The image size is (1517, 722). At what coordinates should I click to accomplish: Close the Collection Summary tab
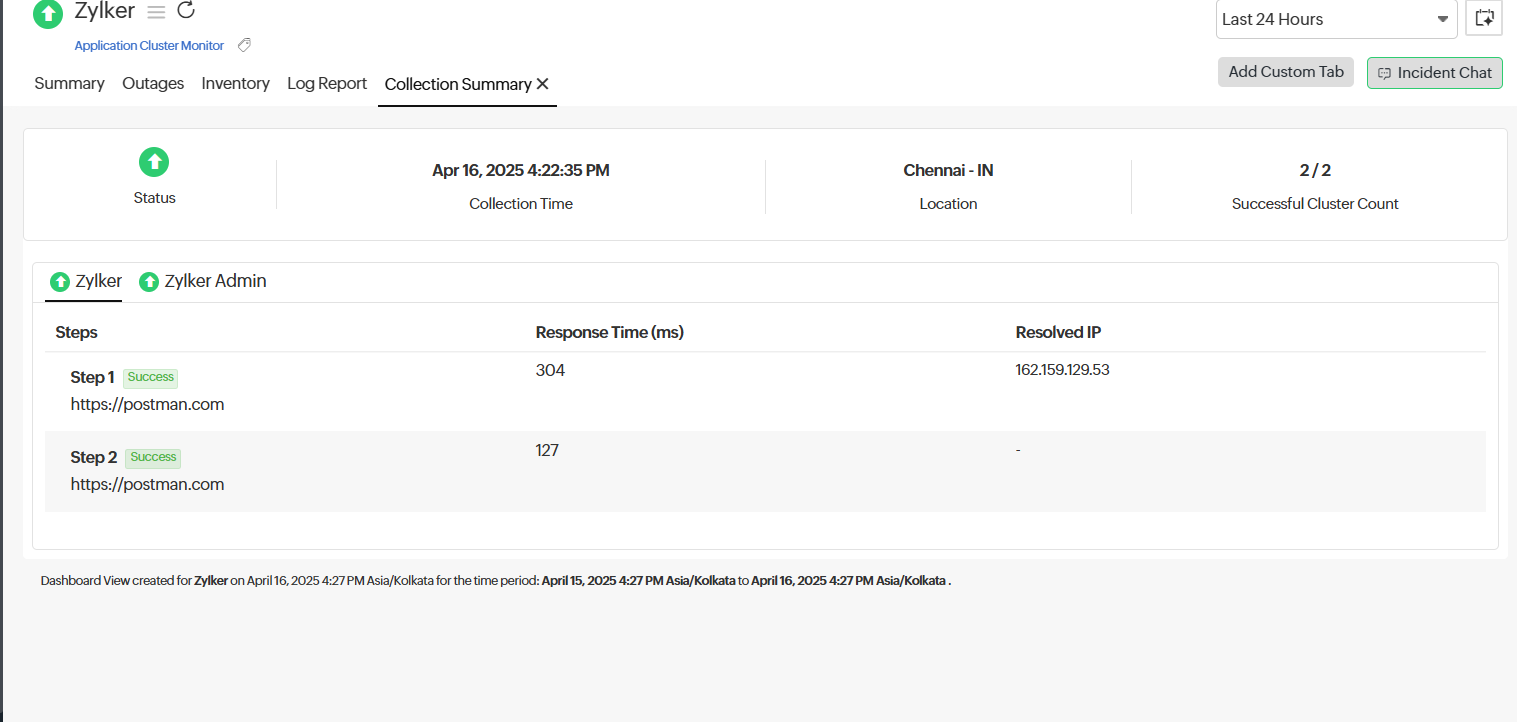coord(543,84)
